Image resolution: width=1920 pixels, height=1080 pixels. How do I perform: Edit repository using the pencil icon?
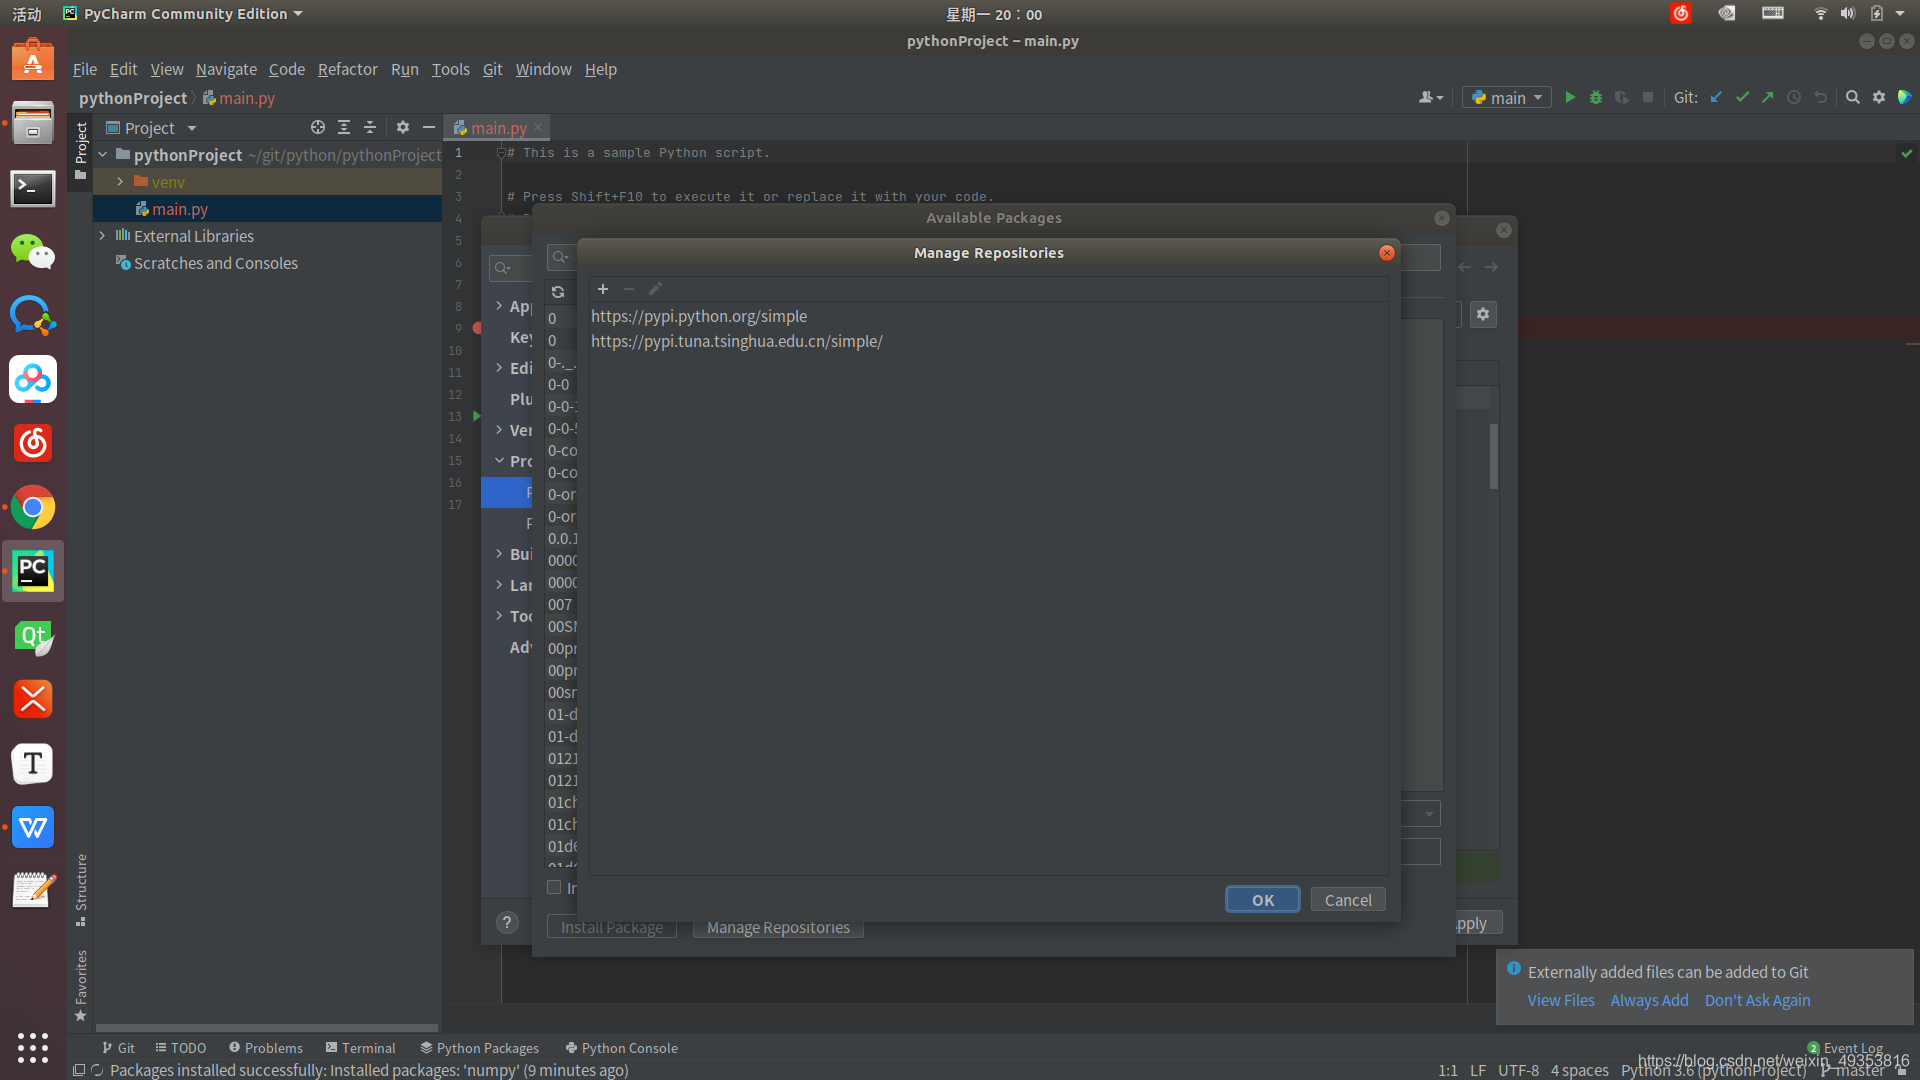(x=655, y=289)
